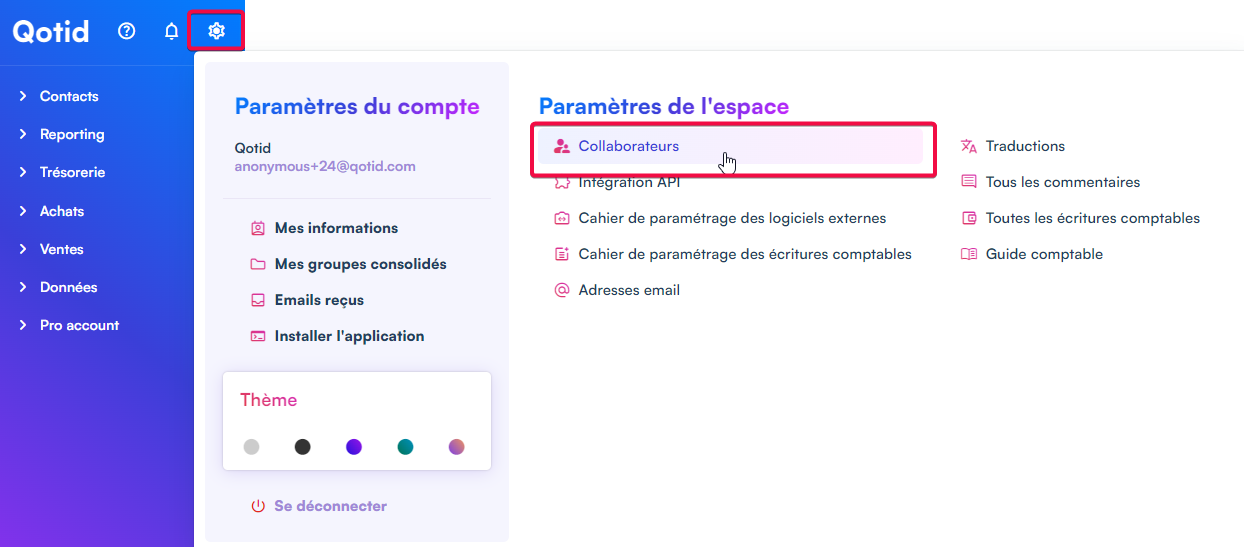This screenshot has width=1244, height=547.
Task: Select the teal theme swatch
Action: (x=405, y=447)
